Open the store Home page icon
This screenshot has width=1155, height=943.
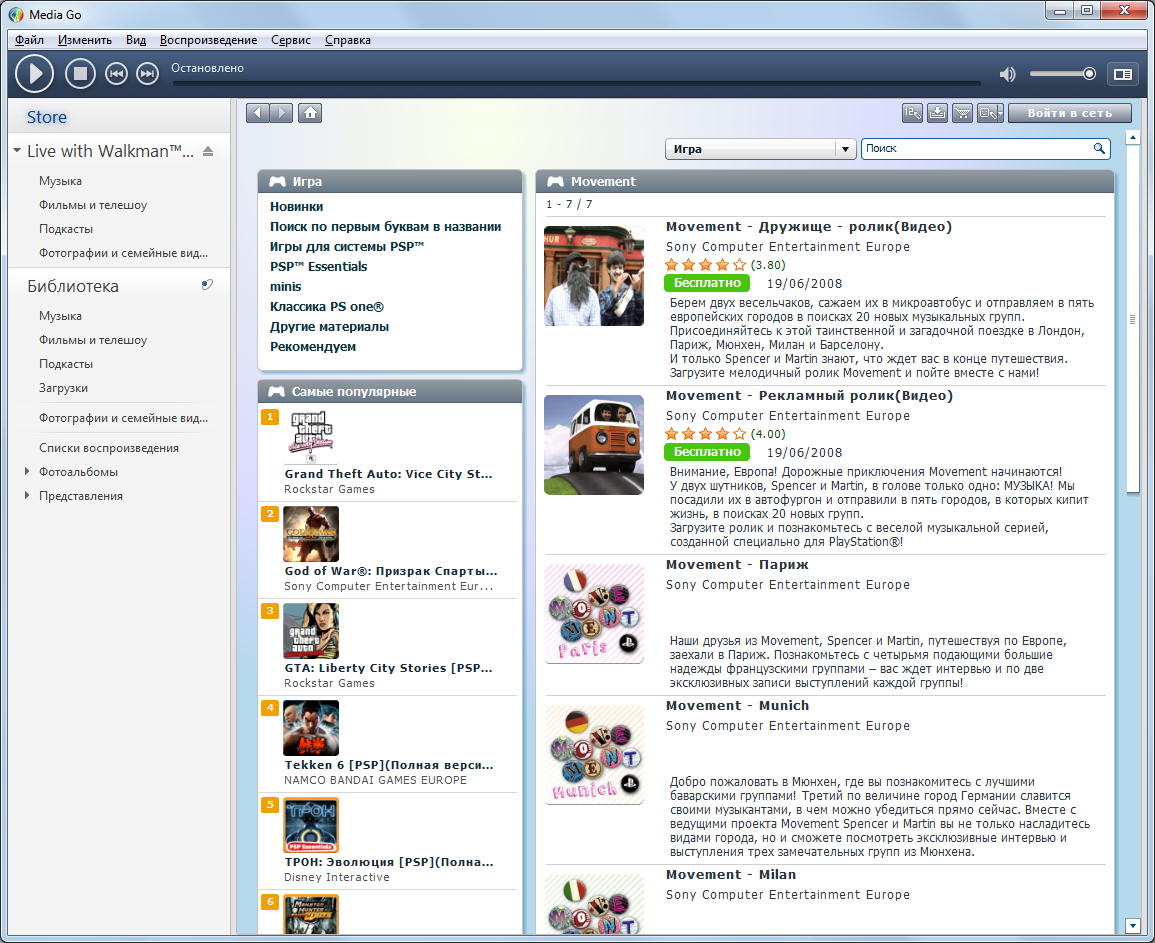[x=310, y=113]
